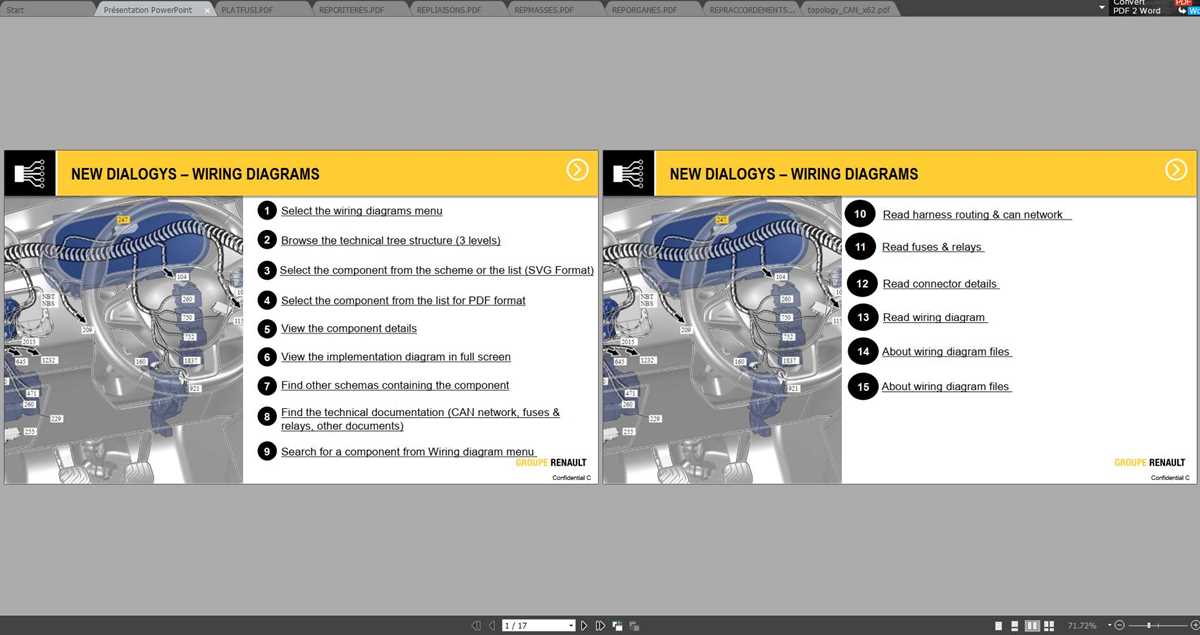The image size is (1200, 635).
Task: Open the Convert PDF 2 Word tool
Action: pos(1155,7)
